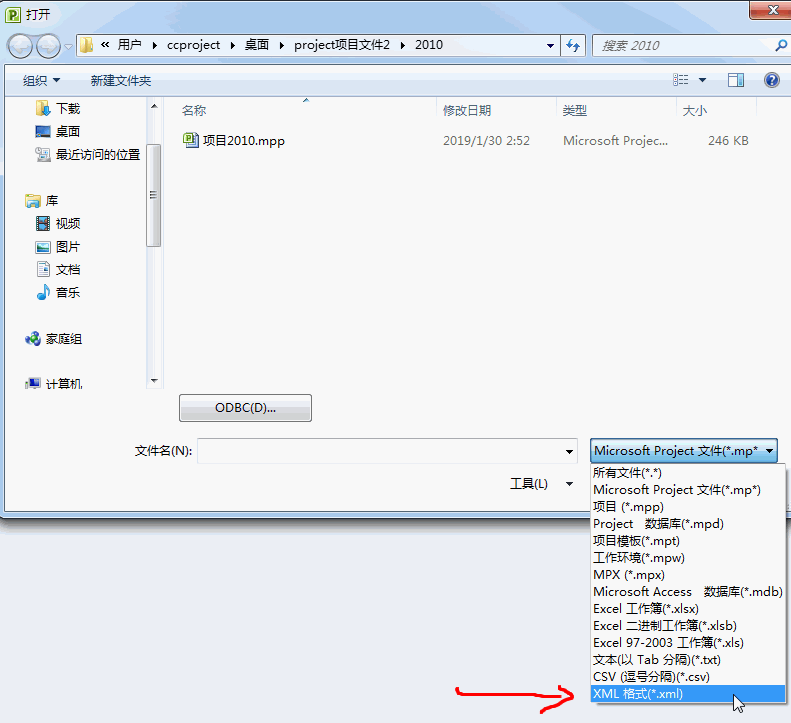Open the 文档 library

click(x=58, y=269)
